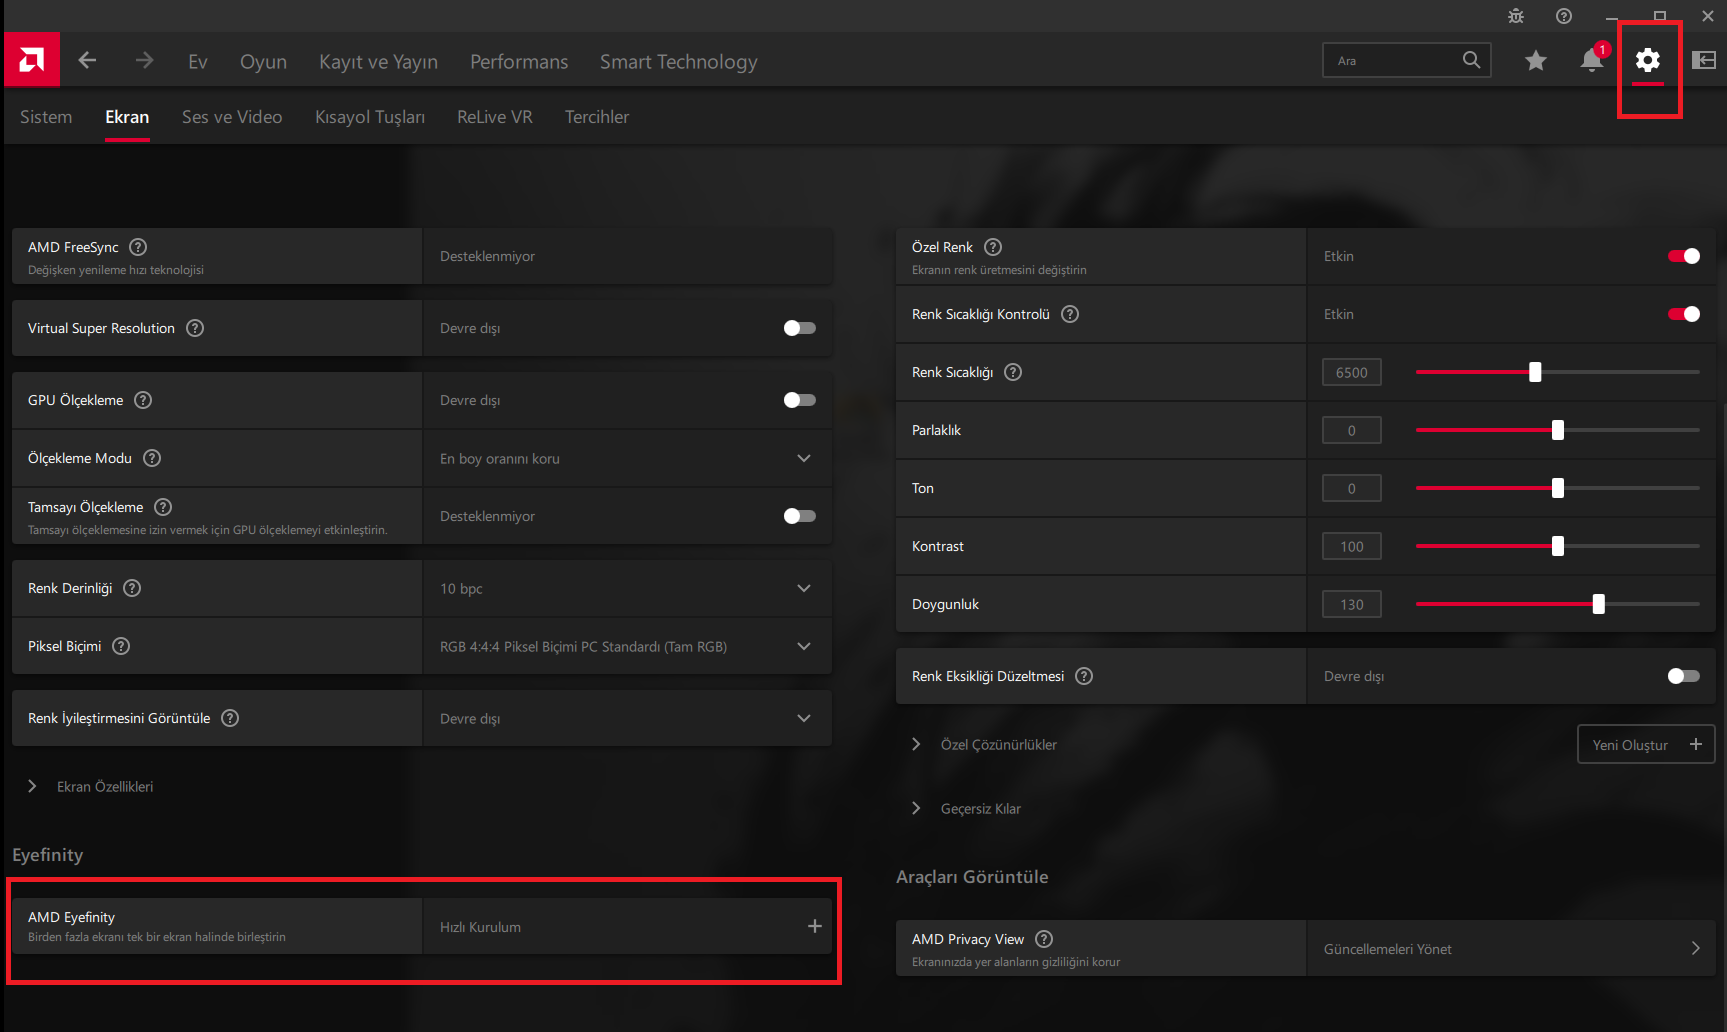
Task: Open Oyun in top navigation
Action: pos(263,62)
